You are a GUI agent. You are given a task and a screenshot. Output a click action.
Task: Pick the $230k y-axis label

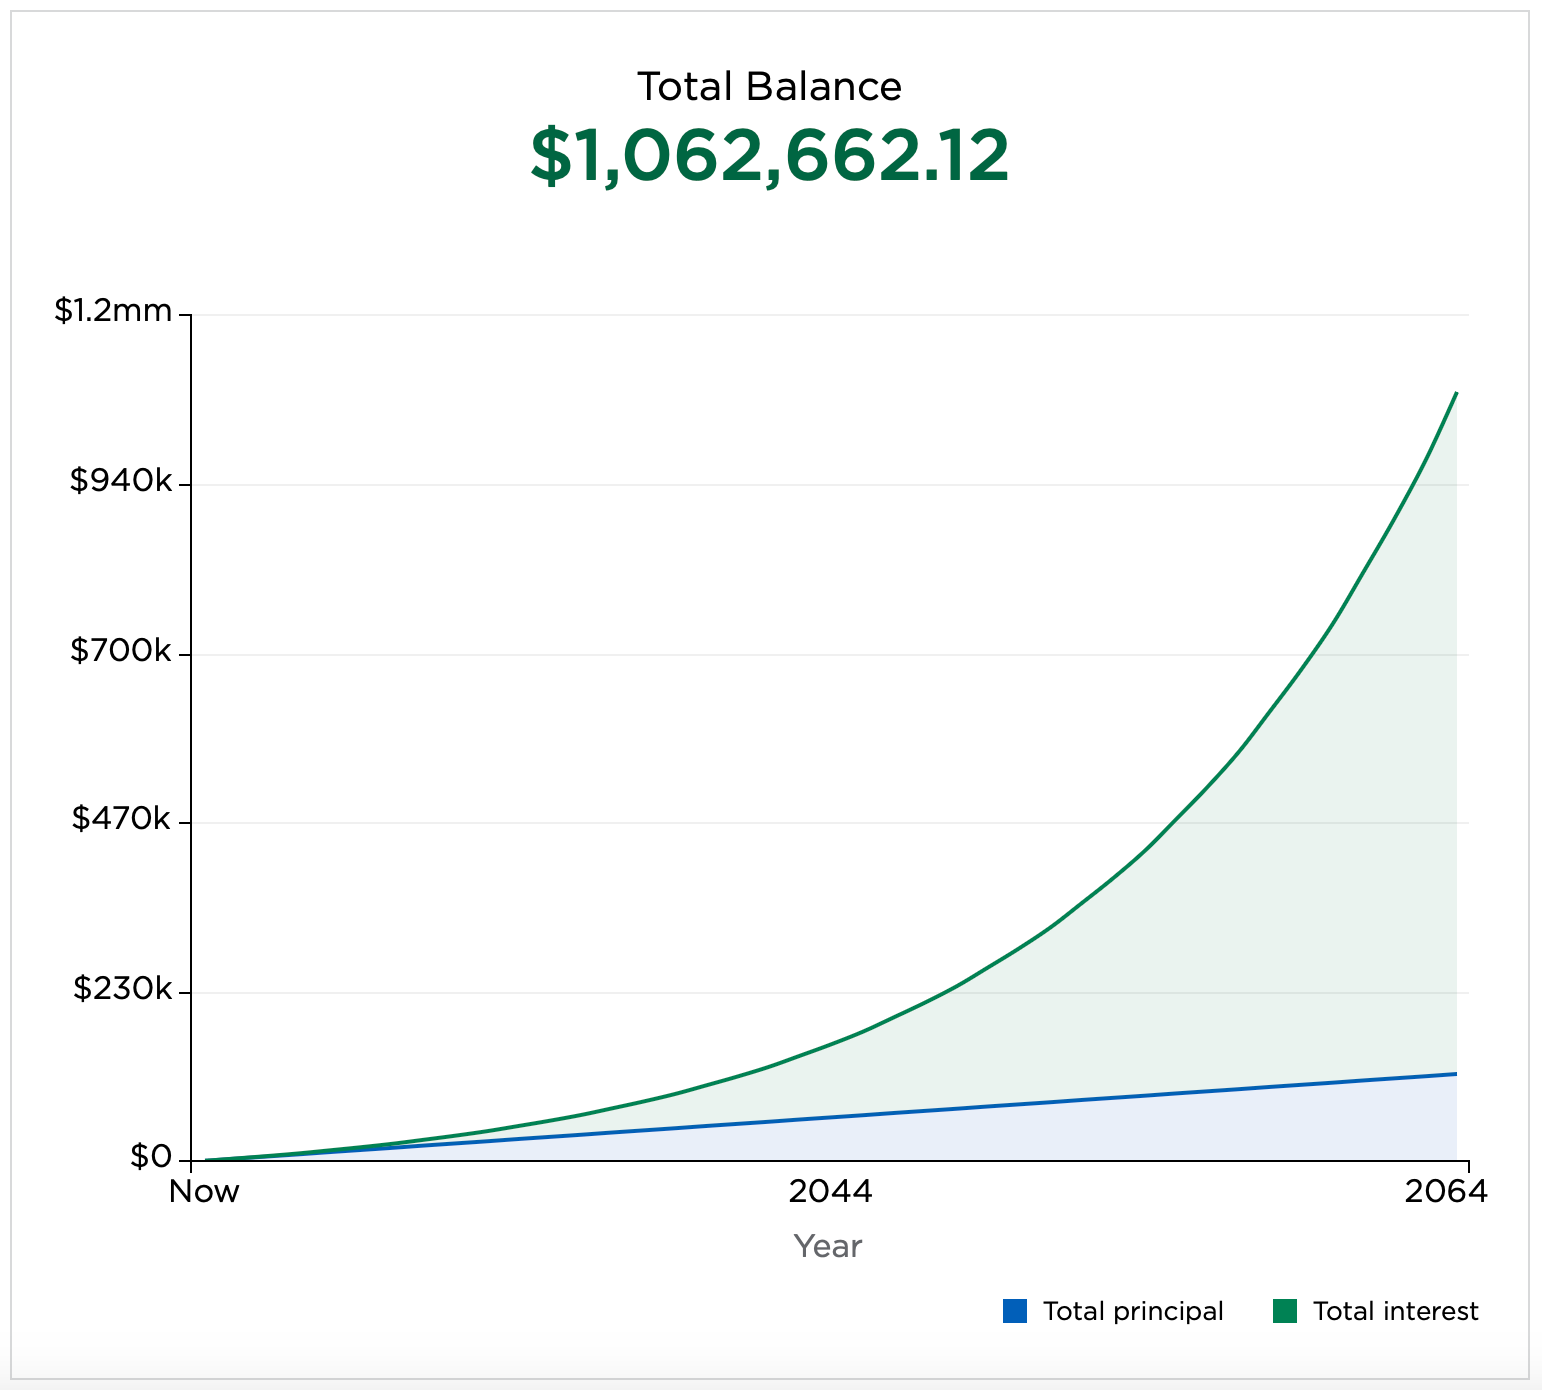[121, 989]
